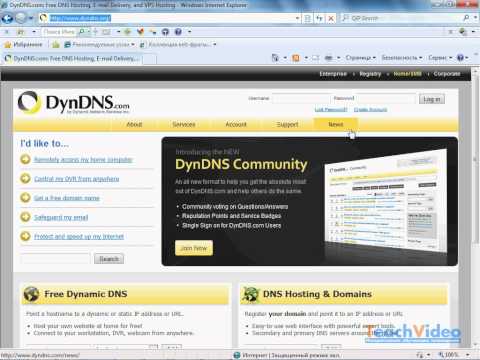Click the browser Forward arrow button
The height and width of the screenshot is (360, 480).
pos(21,18)
